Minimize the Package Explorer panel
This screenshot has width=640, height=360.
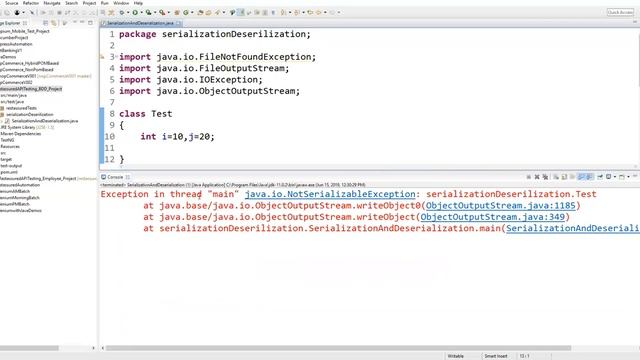click(82, 22)
